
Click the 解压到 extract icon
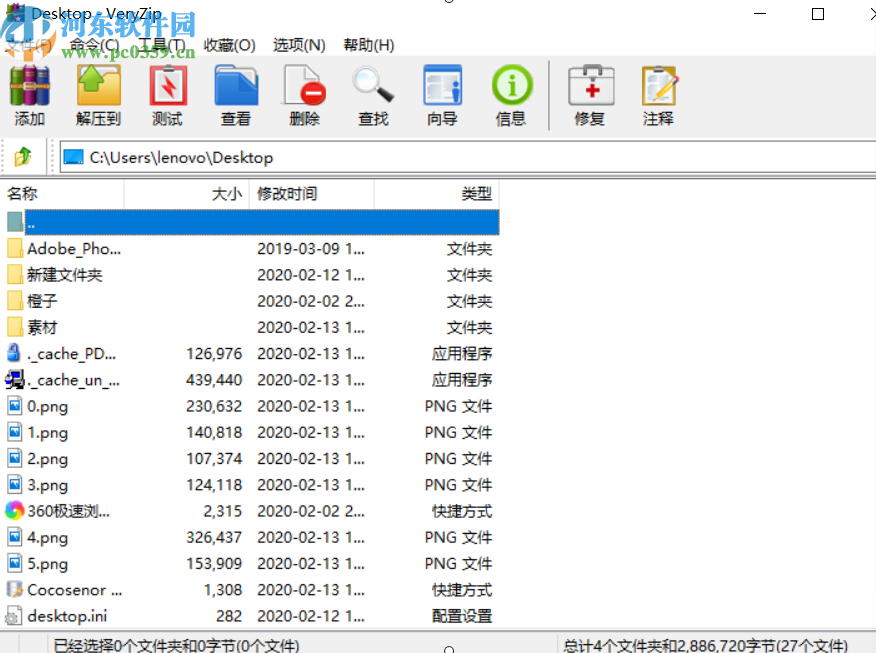(97, 90)
